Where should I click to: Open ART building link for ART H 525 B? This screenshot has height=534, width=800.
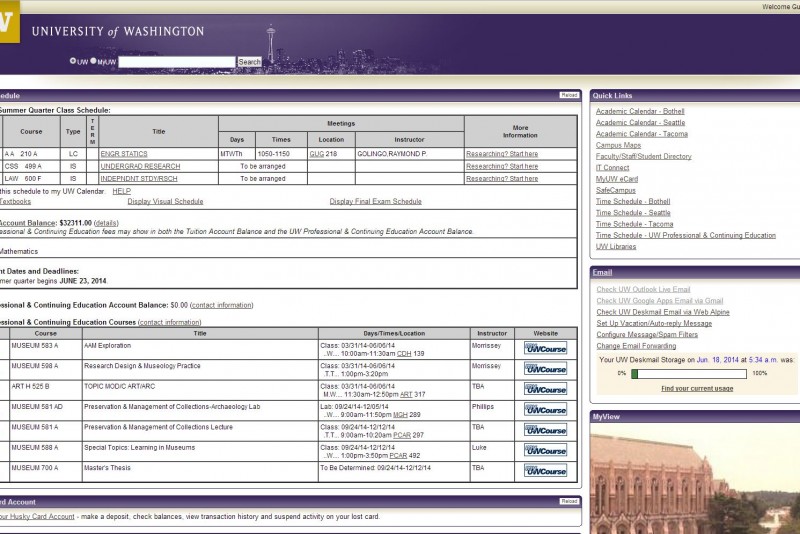point(406,394)
